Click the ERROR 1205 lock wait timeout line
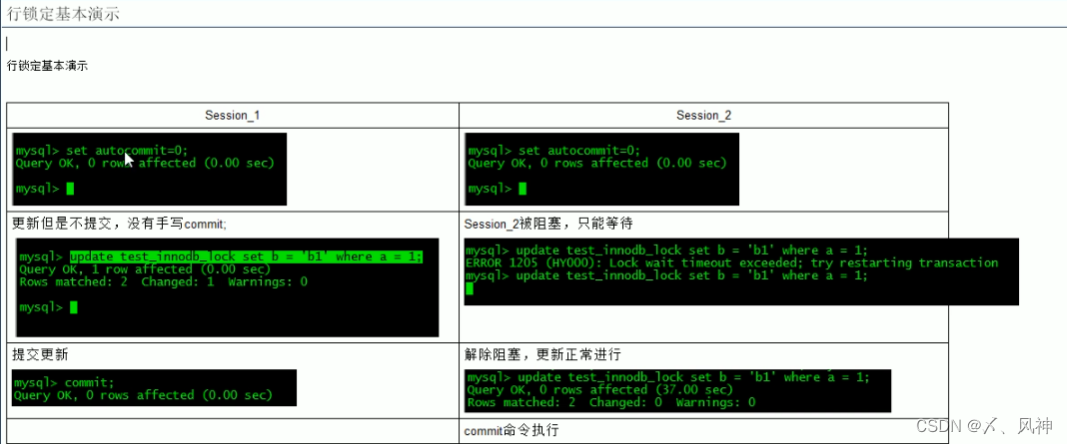This screenshot has height=444, width=1067. click(732, 263)
